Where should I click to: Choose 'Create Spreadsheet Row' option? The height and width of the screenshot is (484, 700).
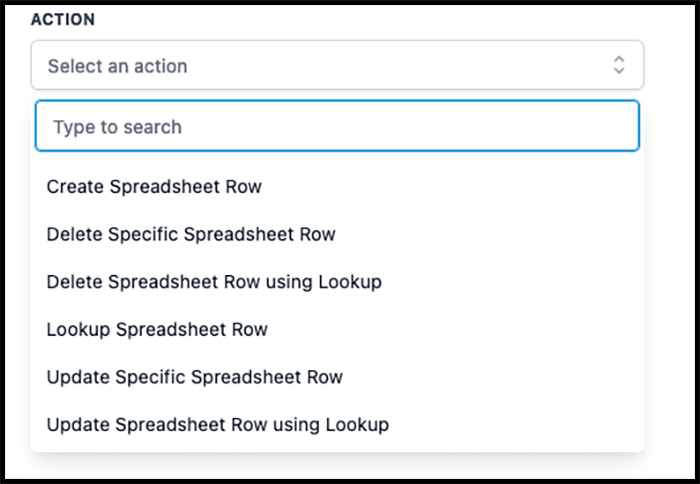(x=337, y=187)
